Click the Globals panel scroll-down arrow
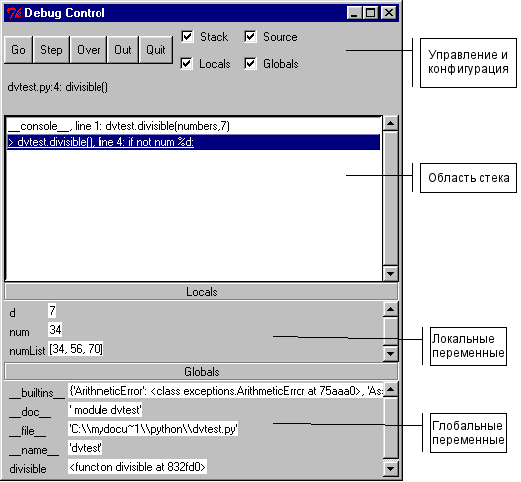Viewport: 521px width, 482px height. [390, 468]
